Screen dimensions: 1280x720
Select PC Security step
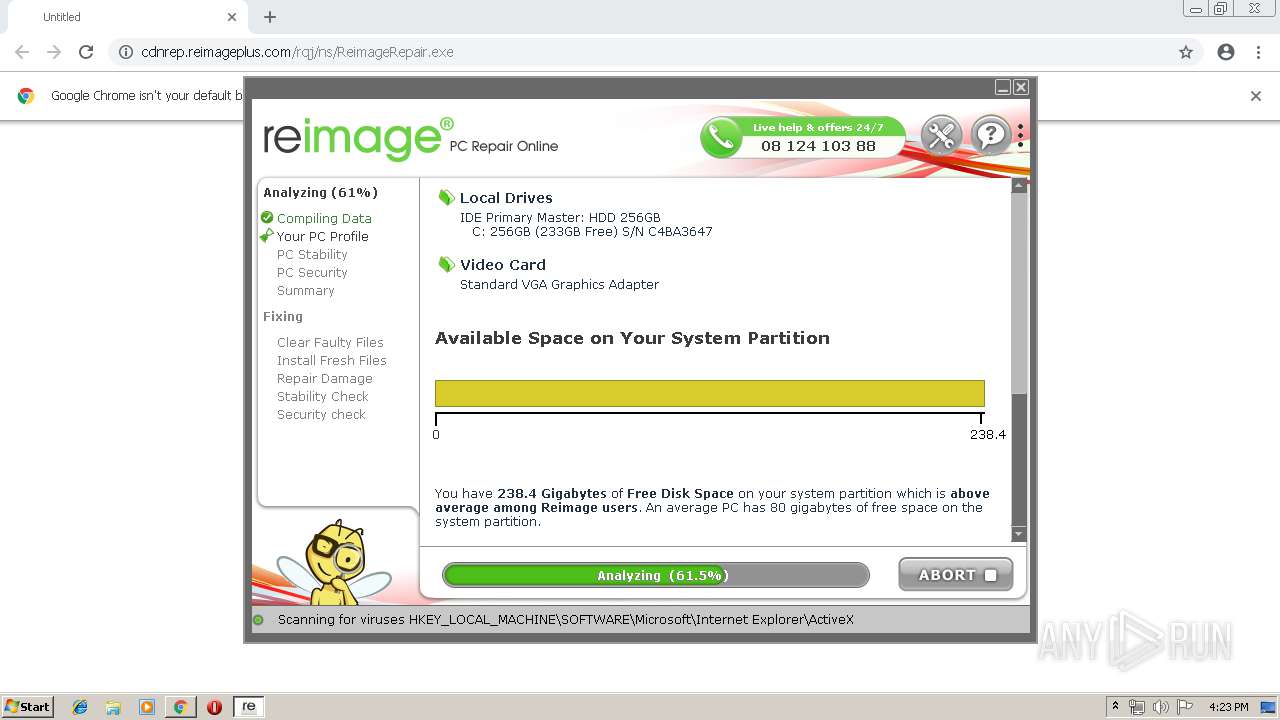312,272
